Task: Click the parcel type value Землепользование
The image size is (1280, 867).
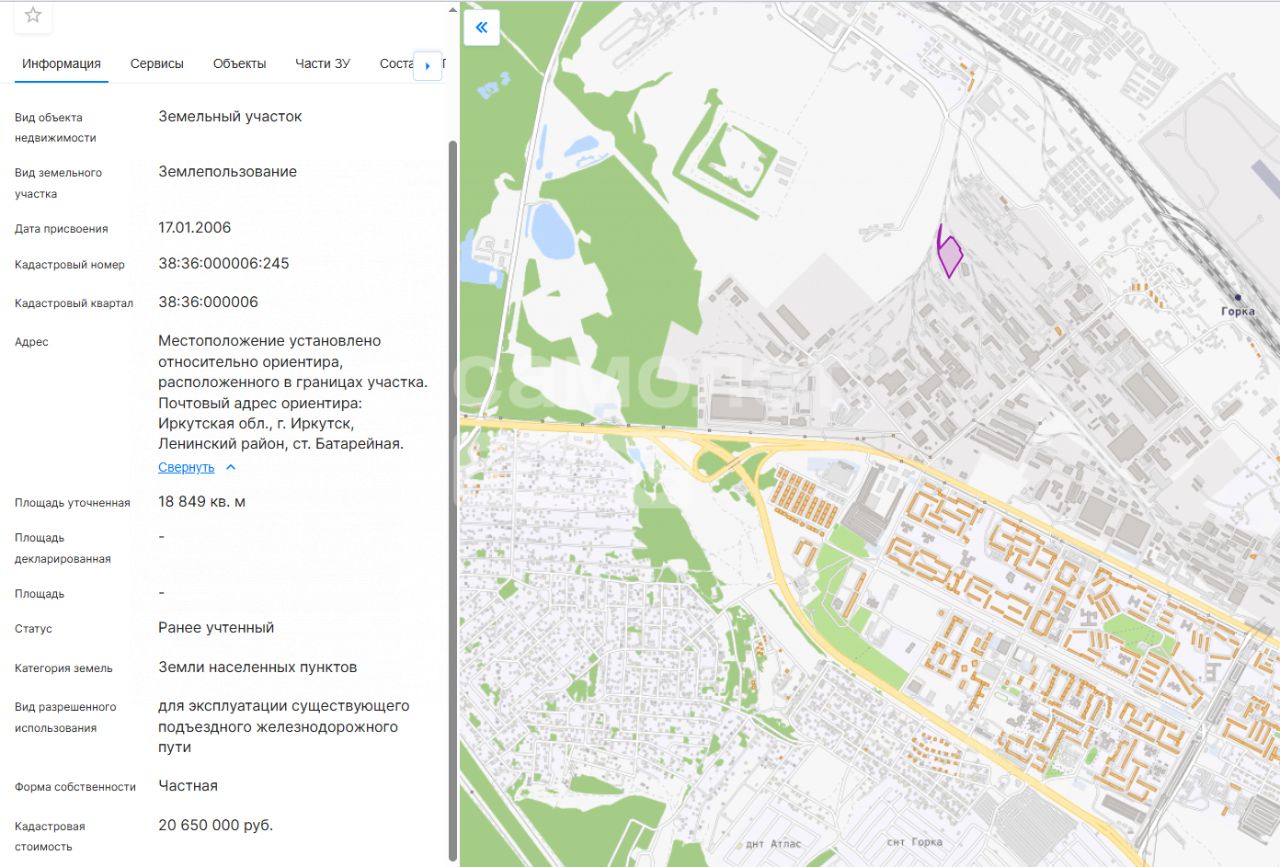Action: pyautogui.click(x=228, y=172)
